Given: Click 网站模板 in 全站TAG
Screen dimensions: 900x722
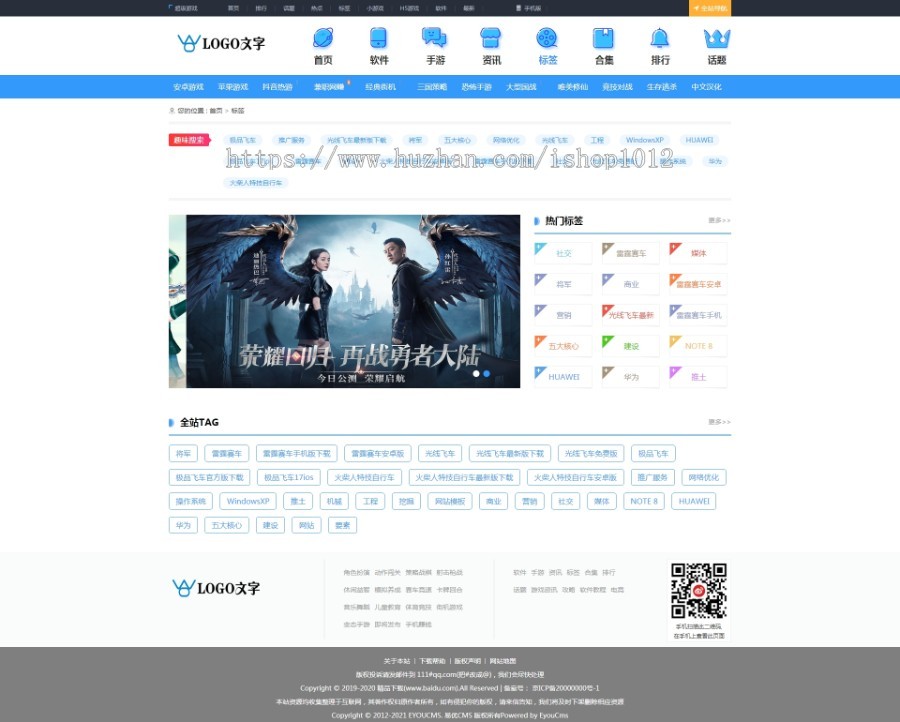Looking at the screenshot, I should coord(449,501).
